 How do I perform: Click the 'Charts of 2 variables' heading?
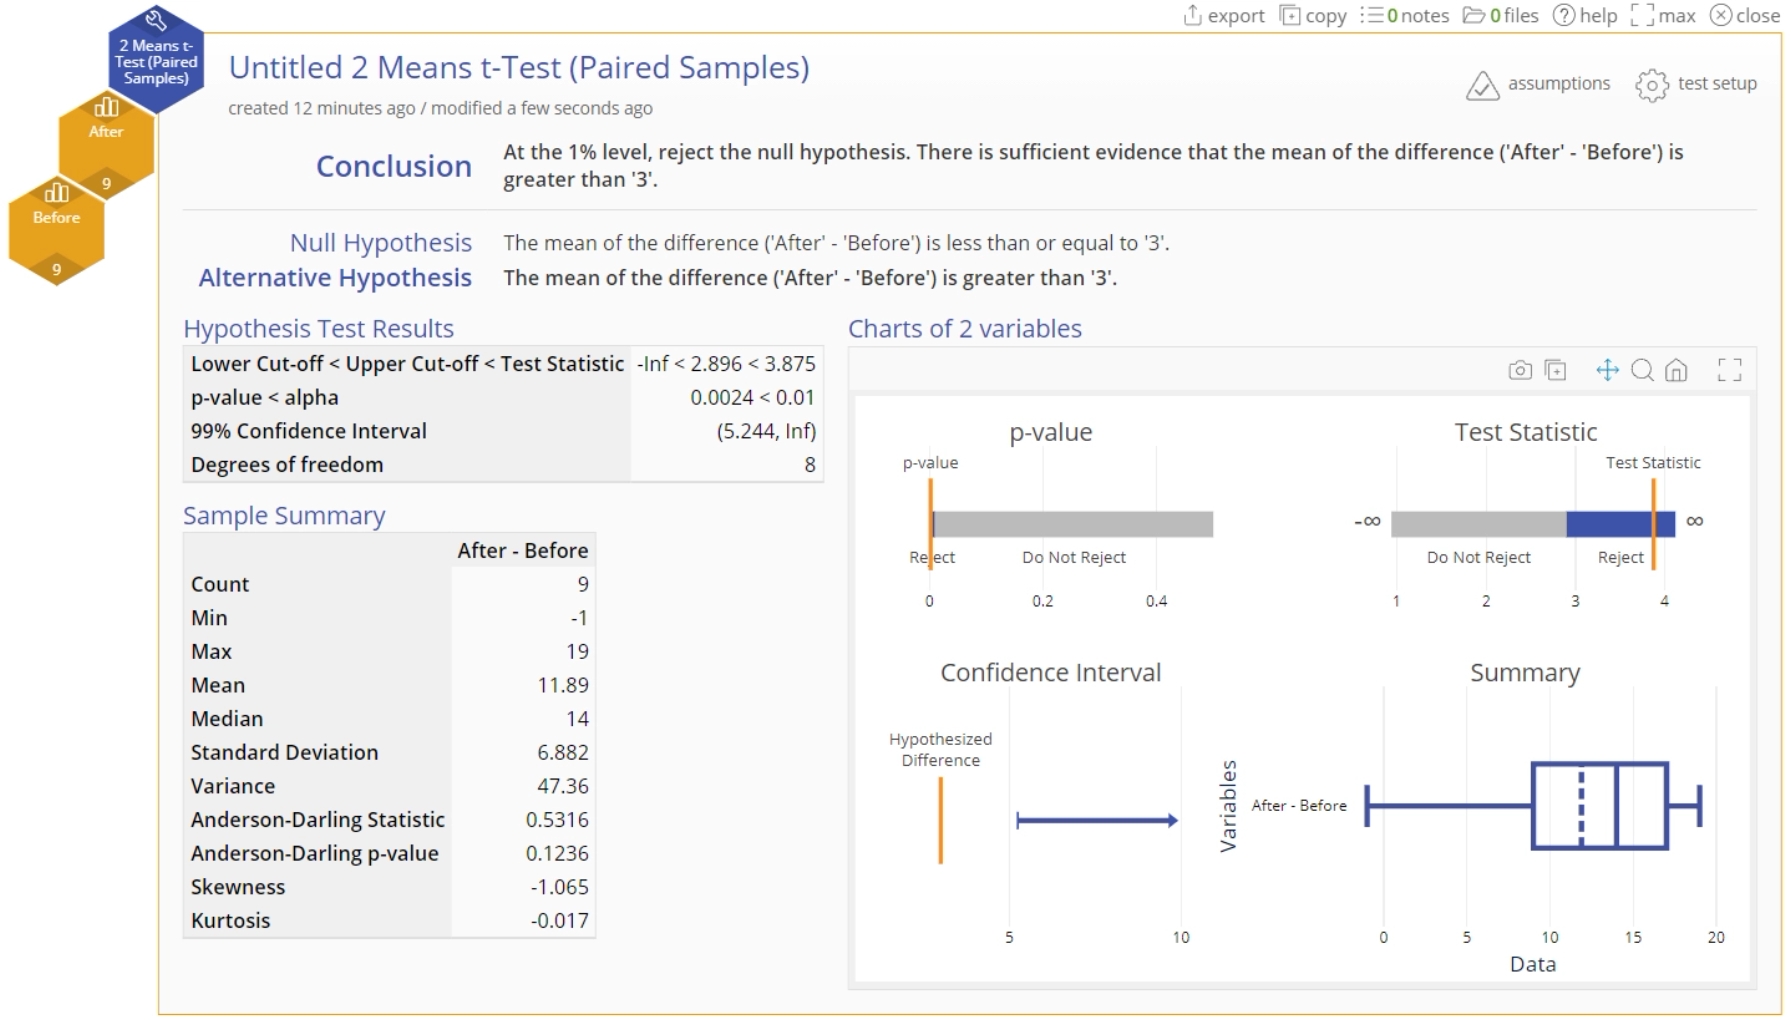pos(965,329)
